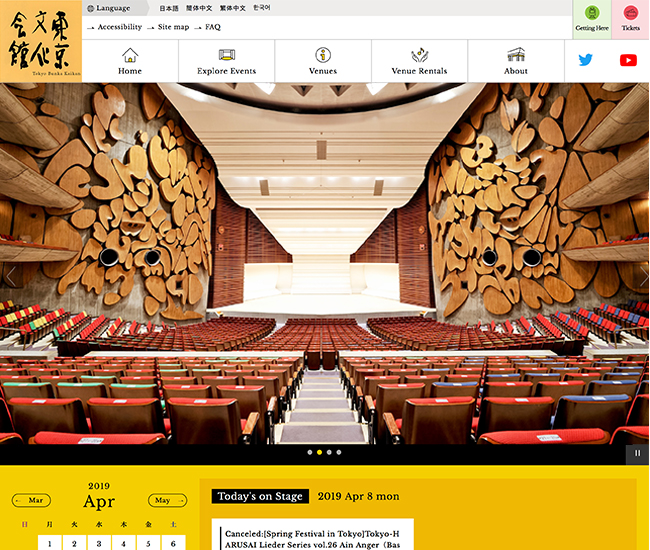Pause the slideshow
650x550 pixels.
tap(638, 453)
